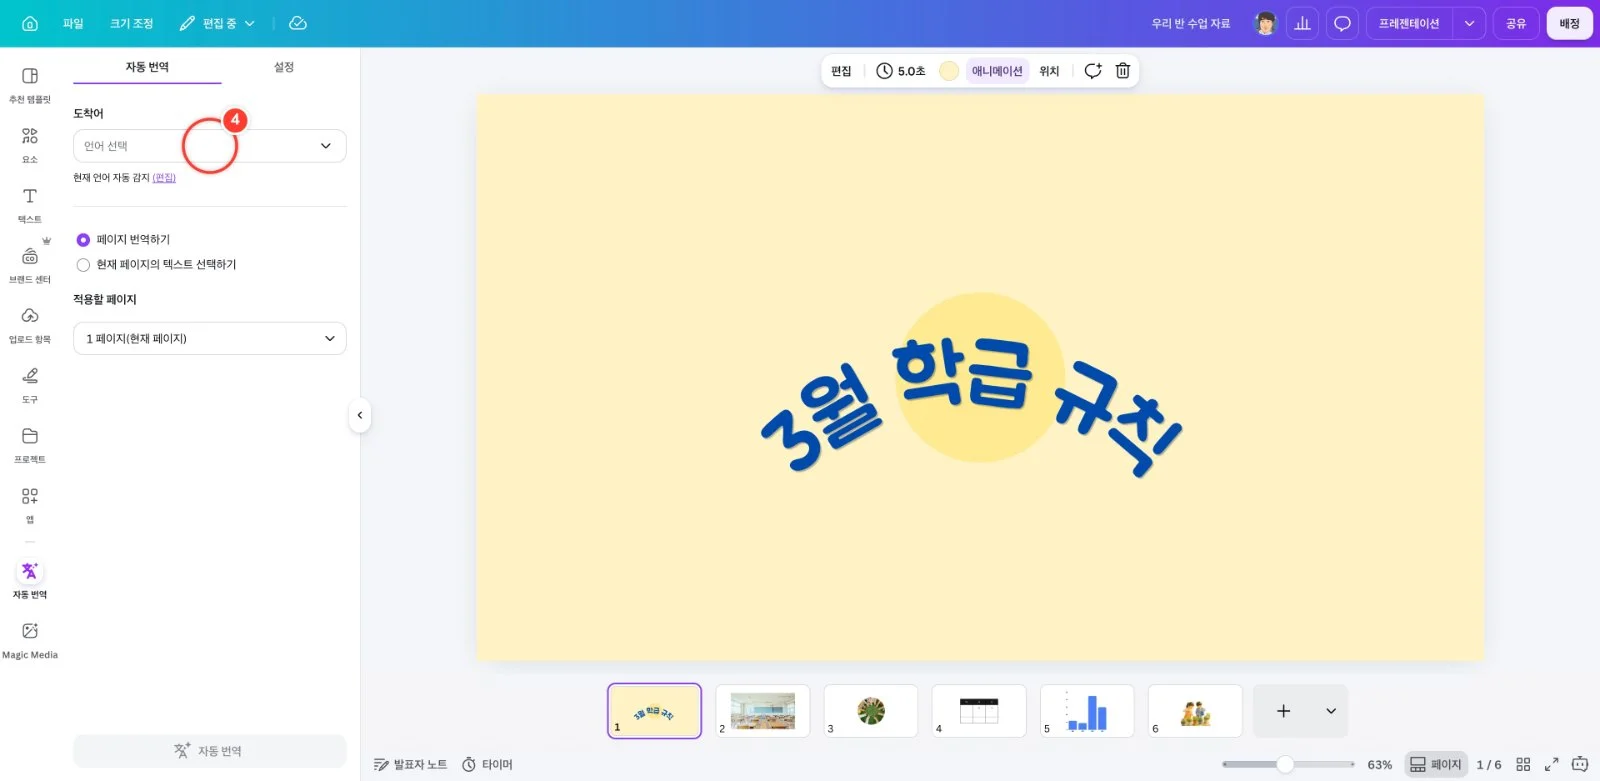The width and height of the screenshot is (1600, 781).
Task: Click the 프레젠테이션 present button
Action: pos(1409,23)
